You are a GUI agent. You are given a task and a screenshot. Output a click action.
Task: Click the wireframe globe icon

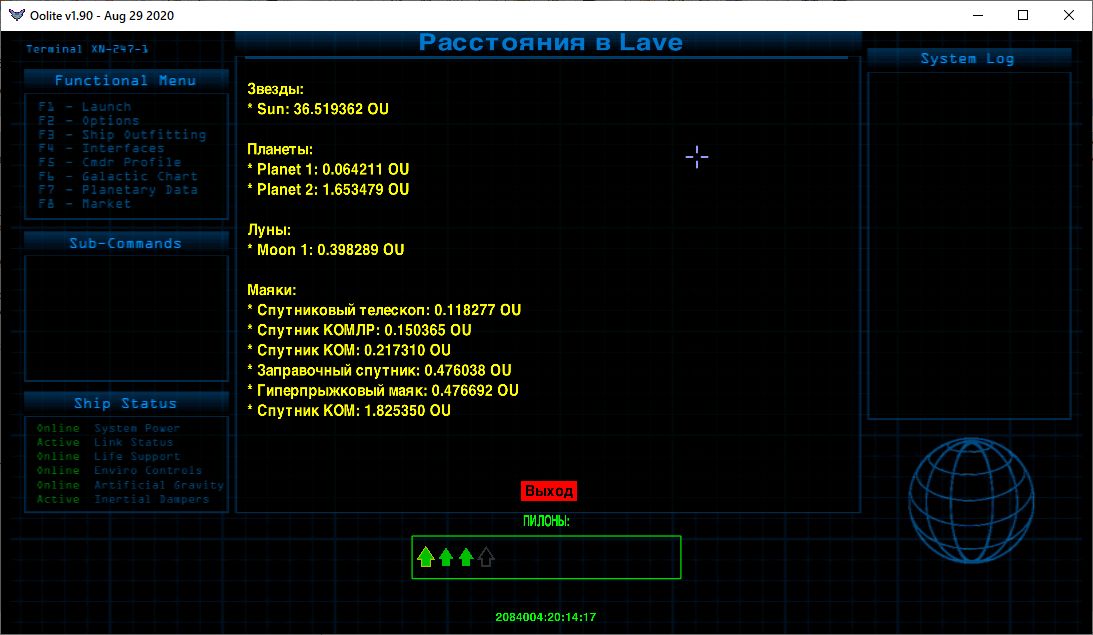[970, 498]
